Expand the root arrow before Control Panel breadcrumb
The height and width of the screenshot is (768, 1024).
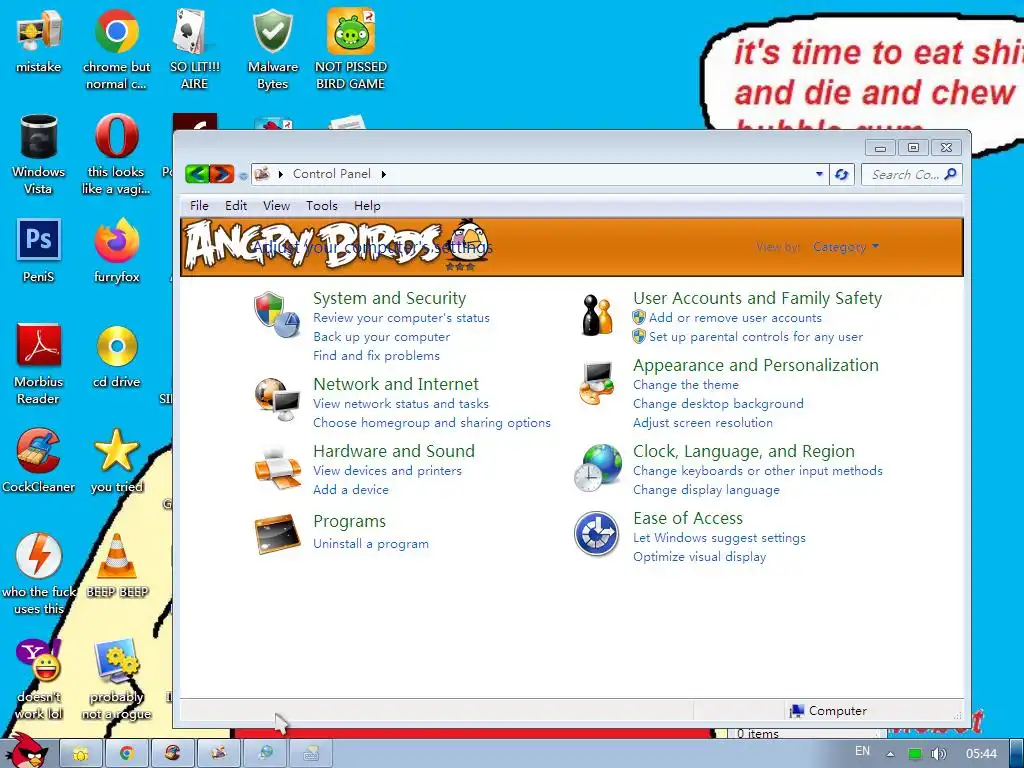281,174
